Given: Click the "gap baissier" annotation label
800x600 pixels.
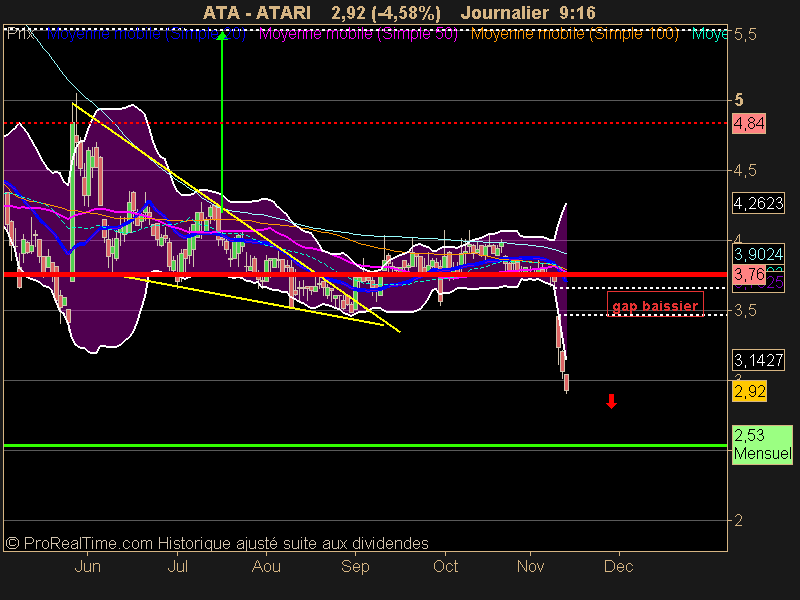Looking at the screenshot, I should pyautogui.click(x=655, y=306).
